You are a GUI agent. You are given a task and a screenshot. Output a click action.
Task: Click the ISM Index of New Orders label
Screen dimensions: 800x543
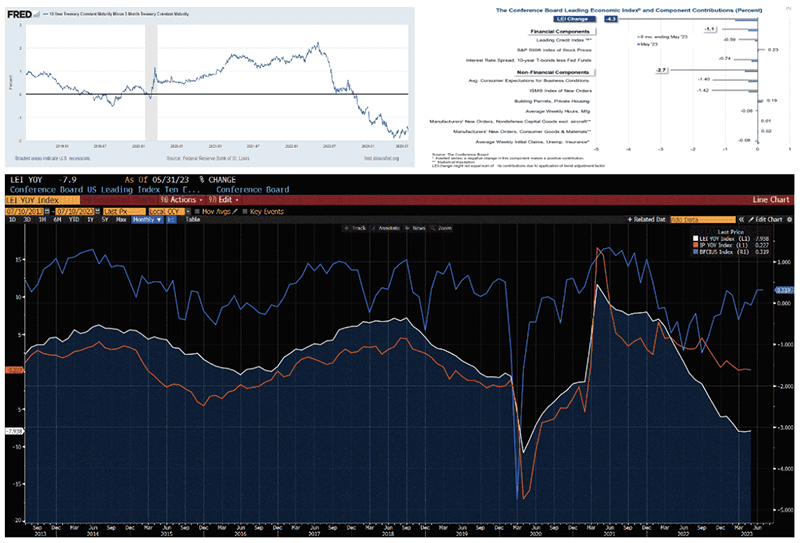click(x=560, y=91)
